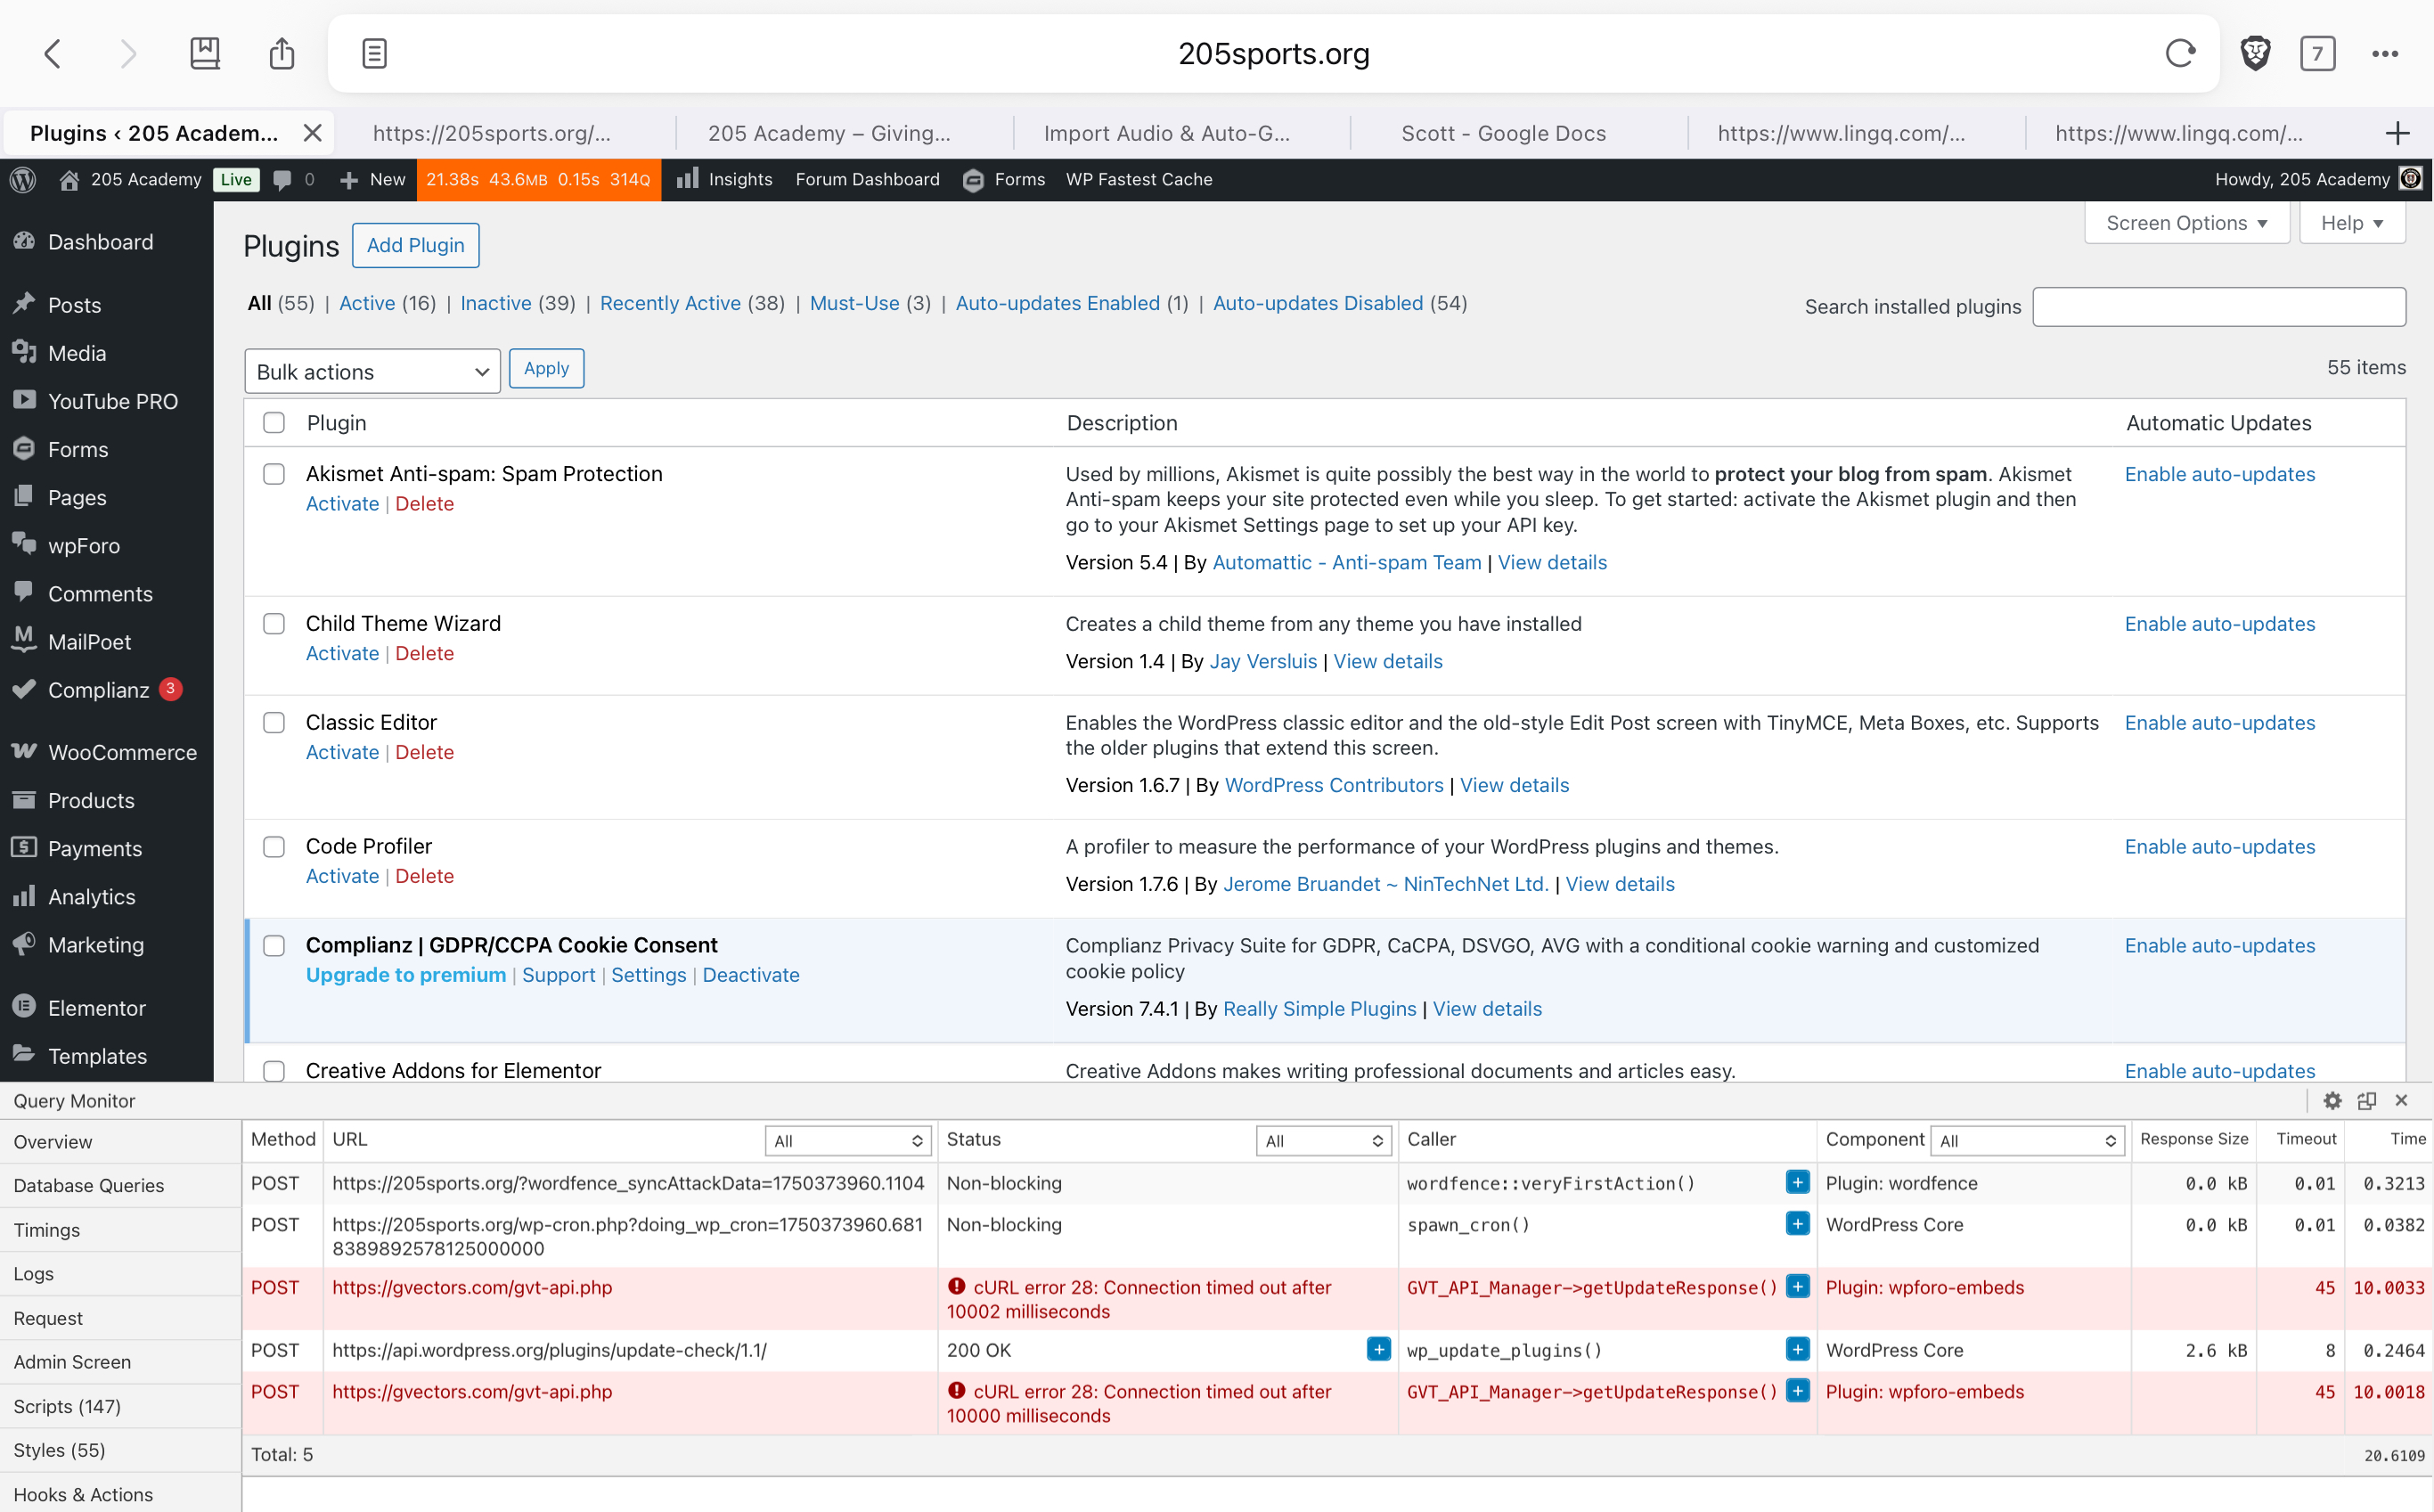Close the Plugins ‹ 205 Academy tab
Viewport: 2434px width, 1512px height.
(312, 133)
